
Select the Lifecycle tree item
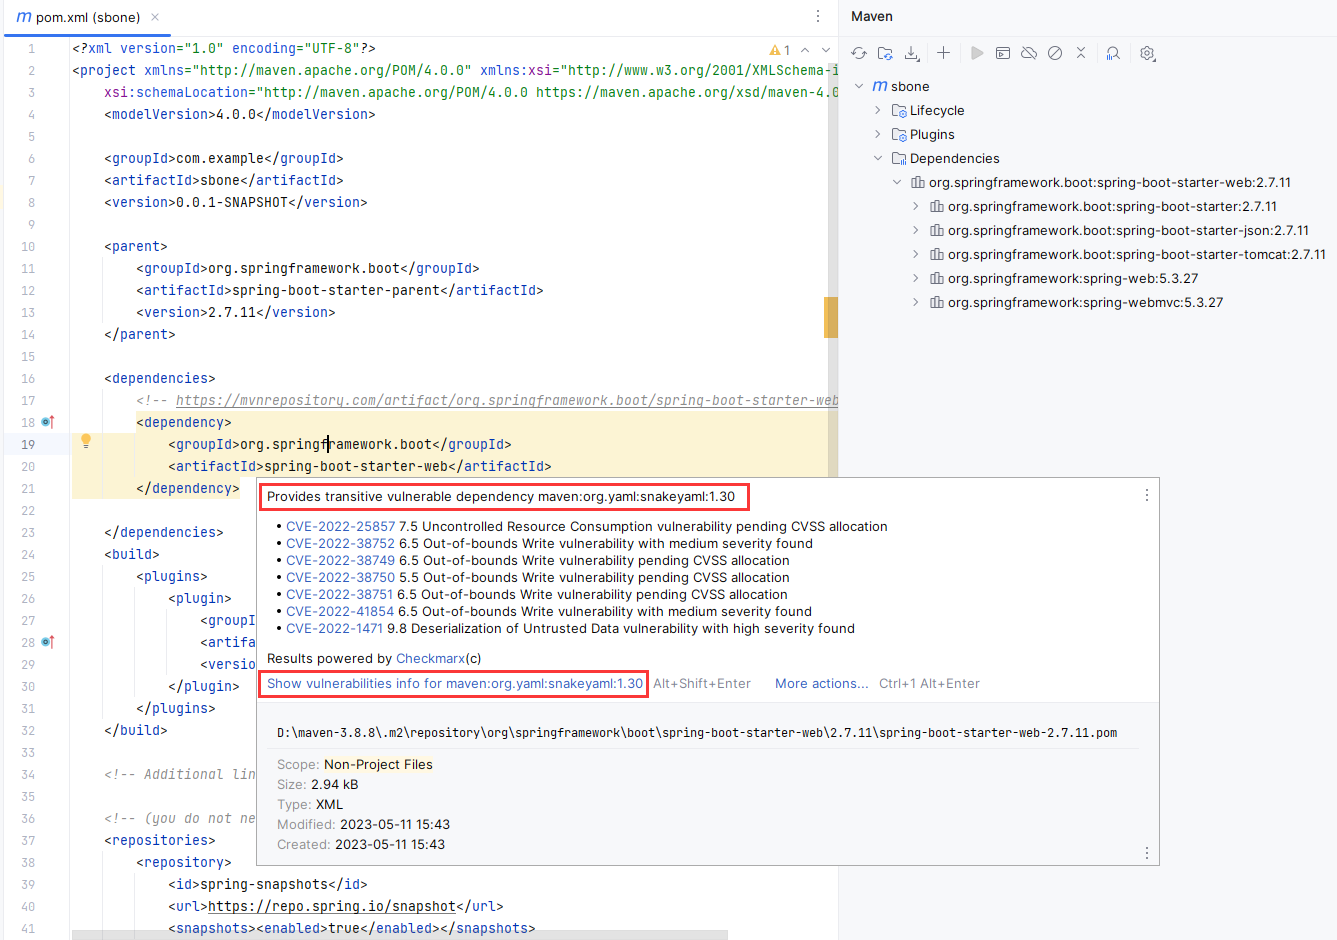[937, 110]
